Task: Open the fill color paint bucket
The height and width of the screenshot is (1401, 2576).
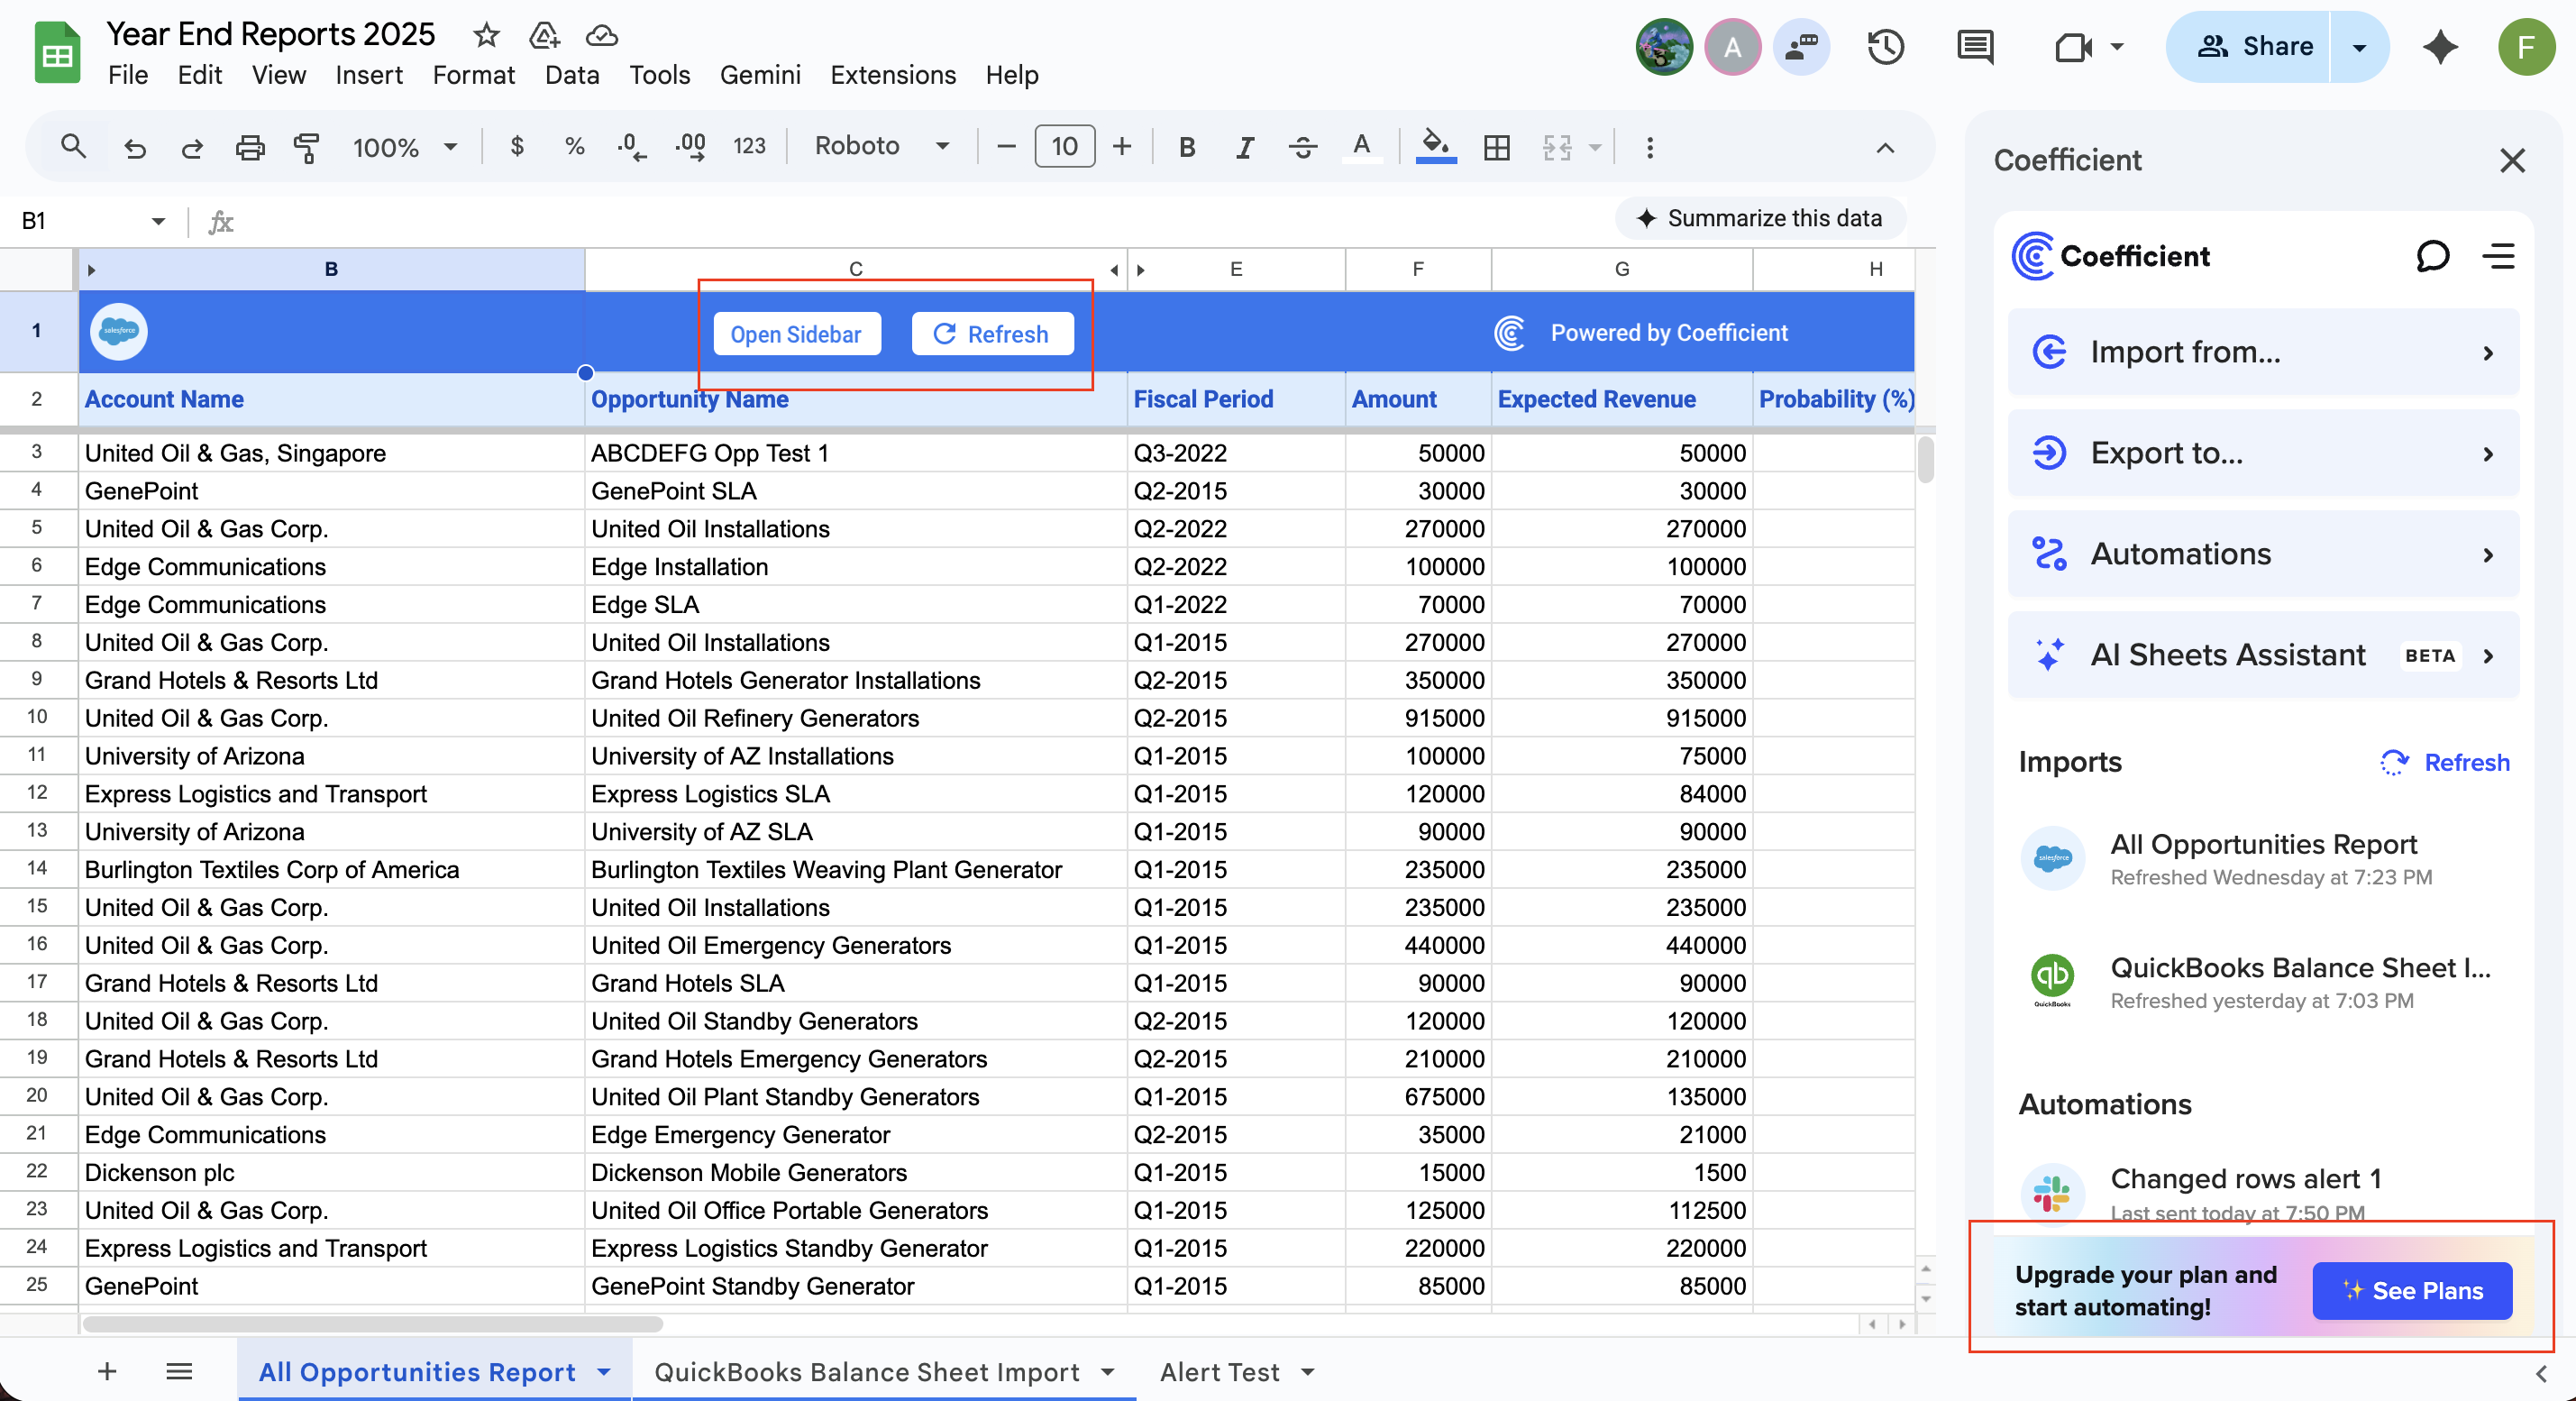Action: pos(1435,147)
